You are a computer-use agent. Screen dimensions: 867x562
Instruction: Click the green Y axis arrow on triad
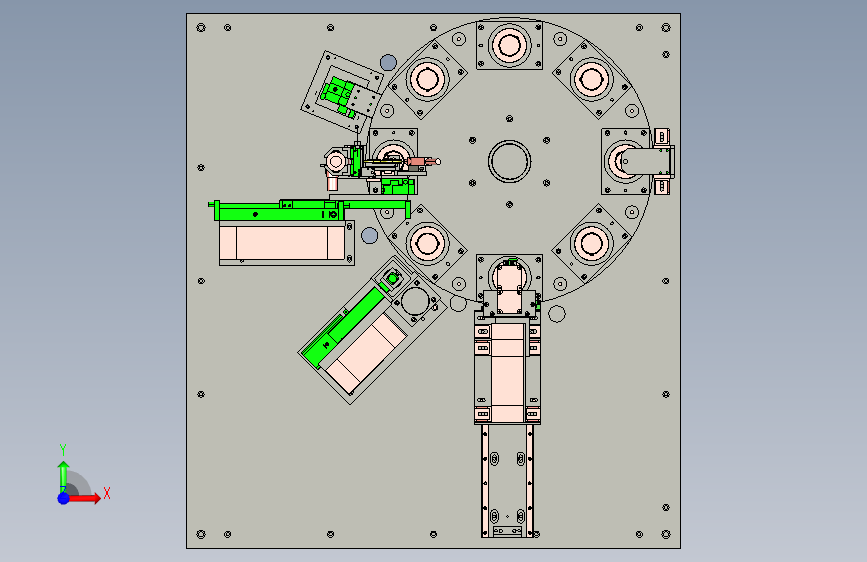click(x=64, y=477)
